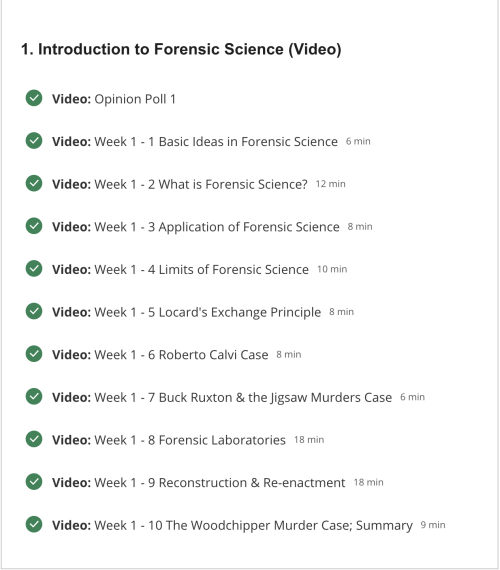Click the green checkmark beside Opinion Poll 1
This screenshot has width=500, height=570.
(x=34, y=98)
